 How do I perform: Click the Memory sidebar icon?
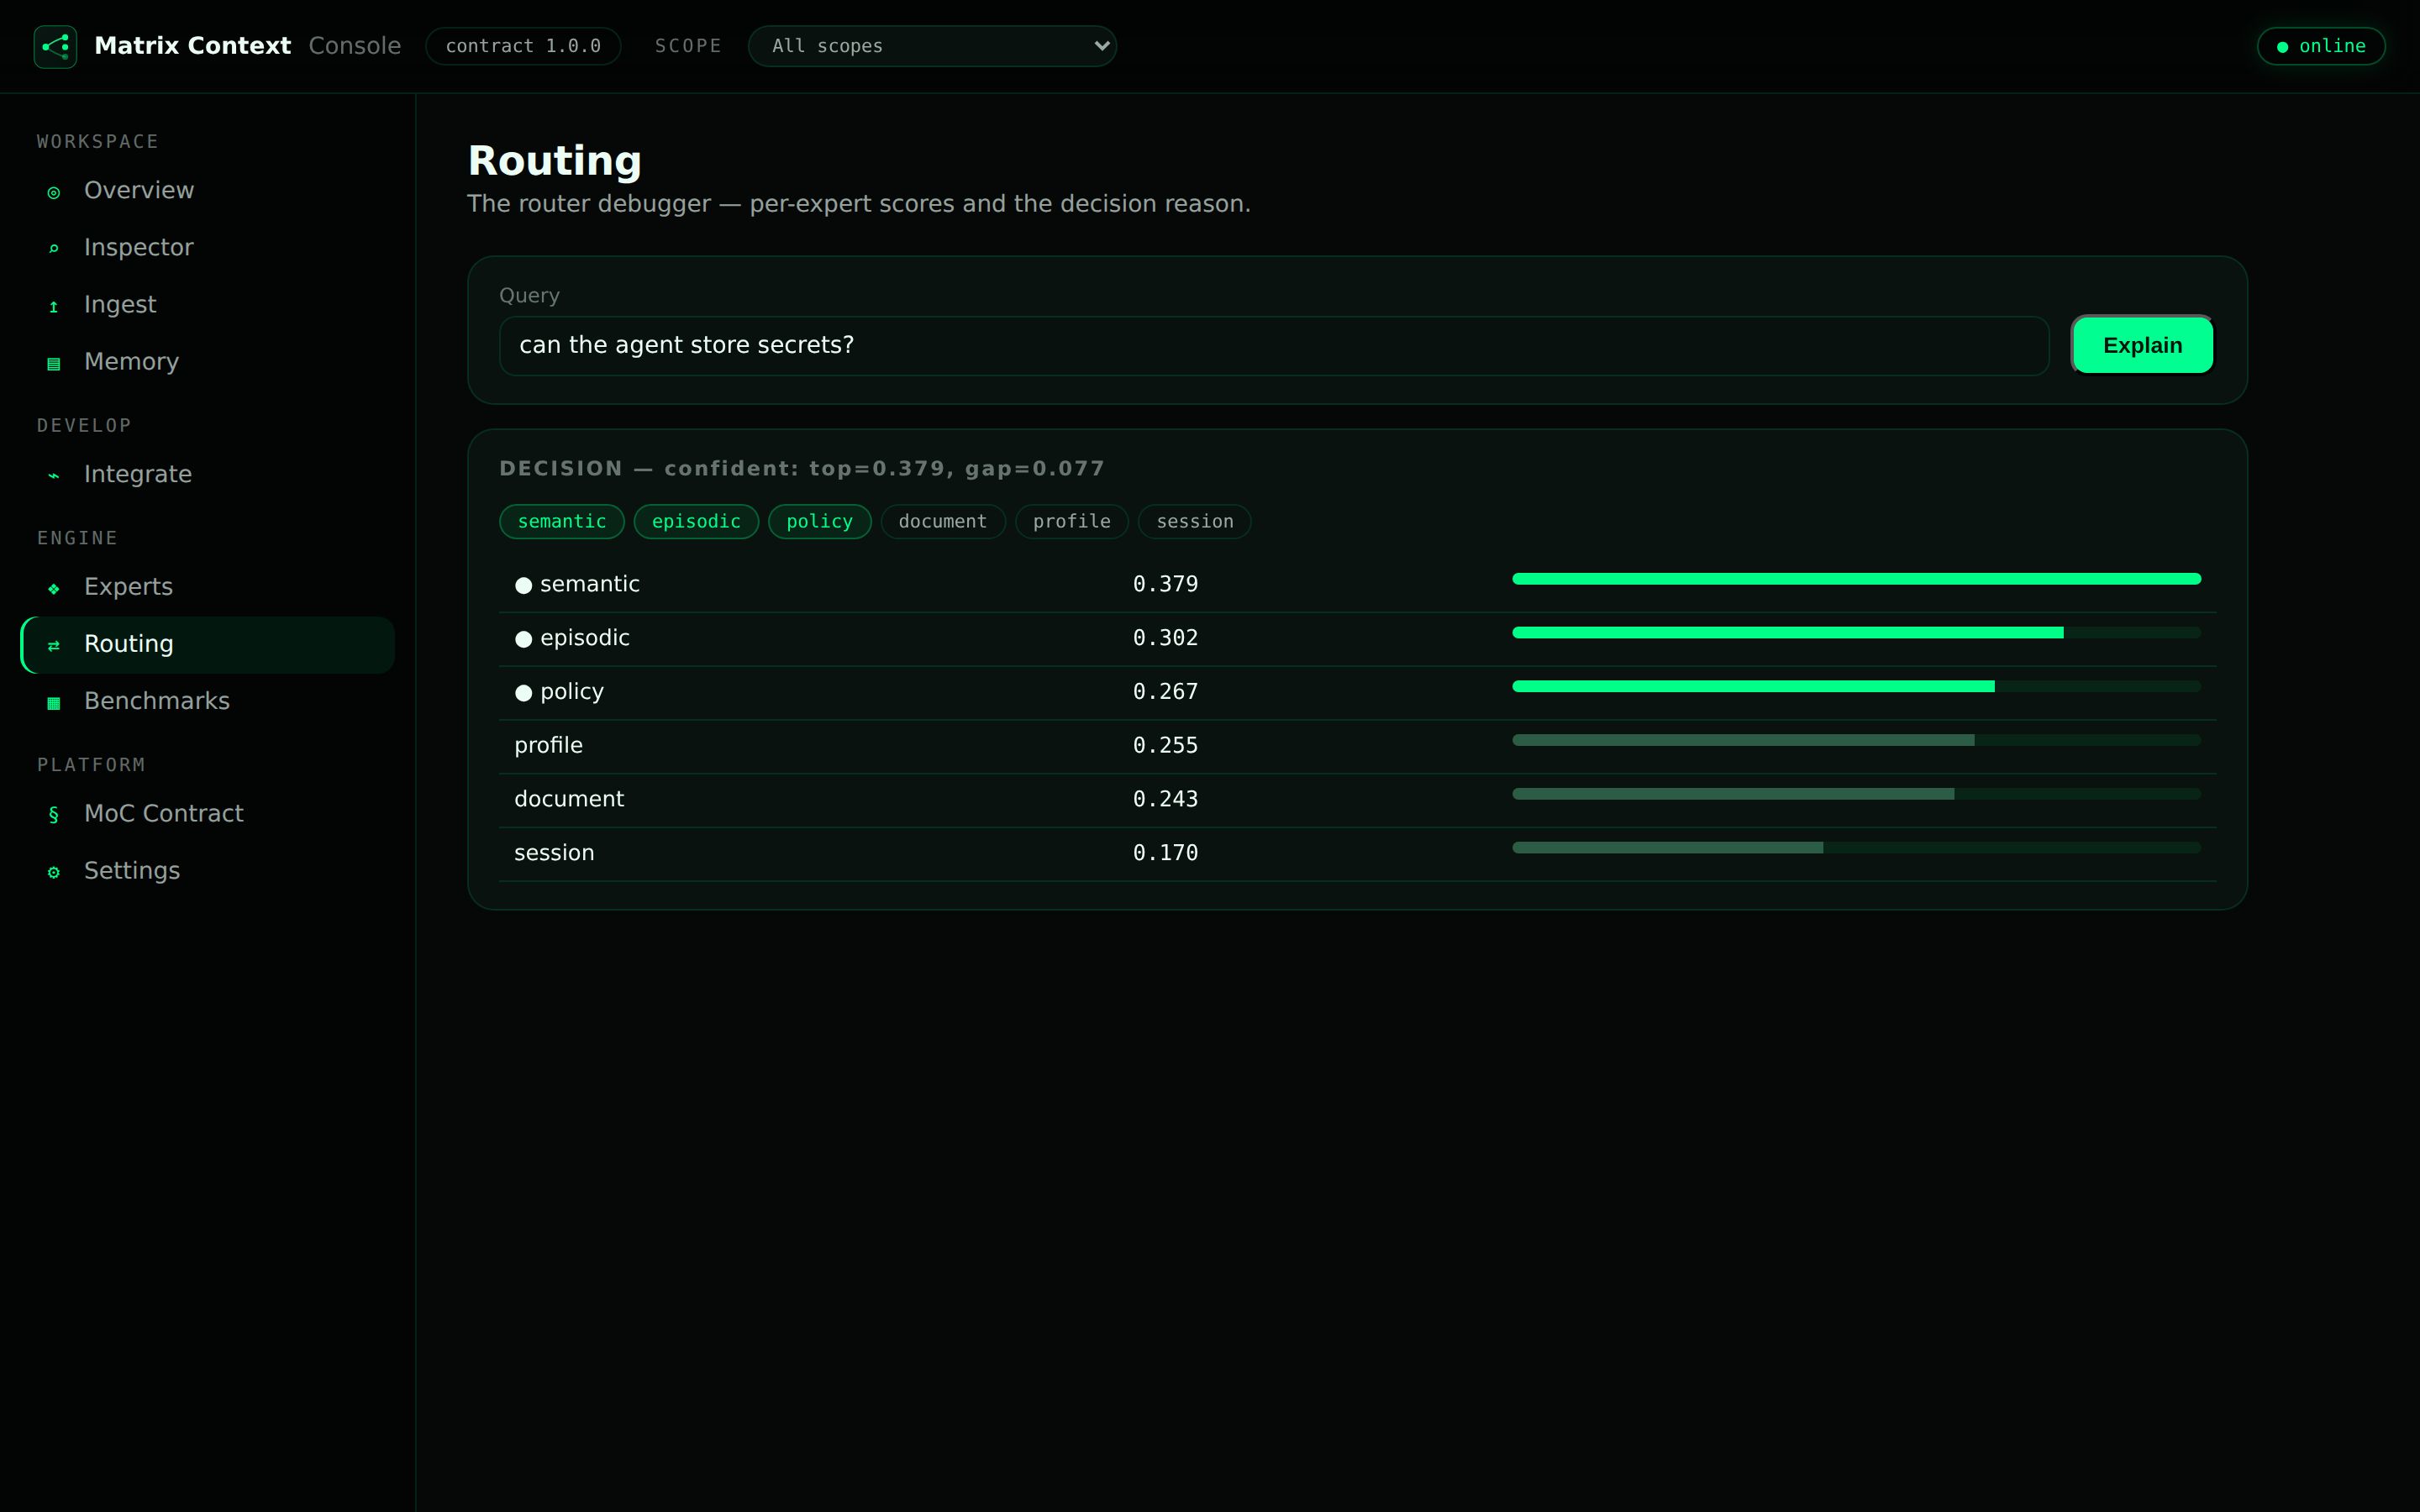pyautogui.click(x=54, y=363)
